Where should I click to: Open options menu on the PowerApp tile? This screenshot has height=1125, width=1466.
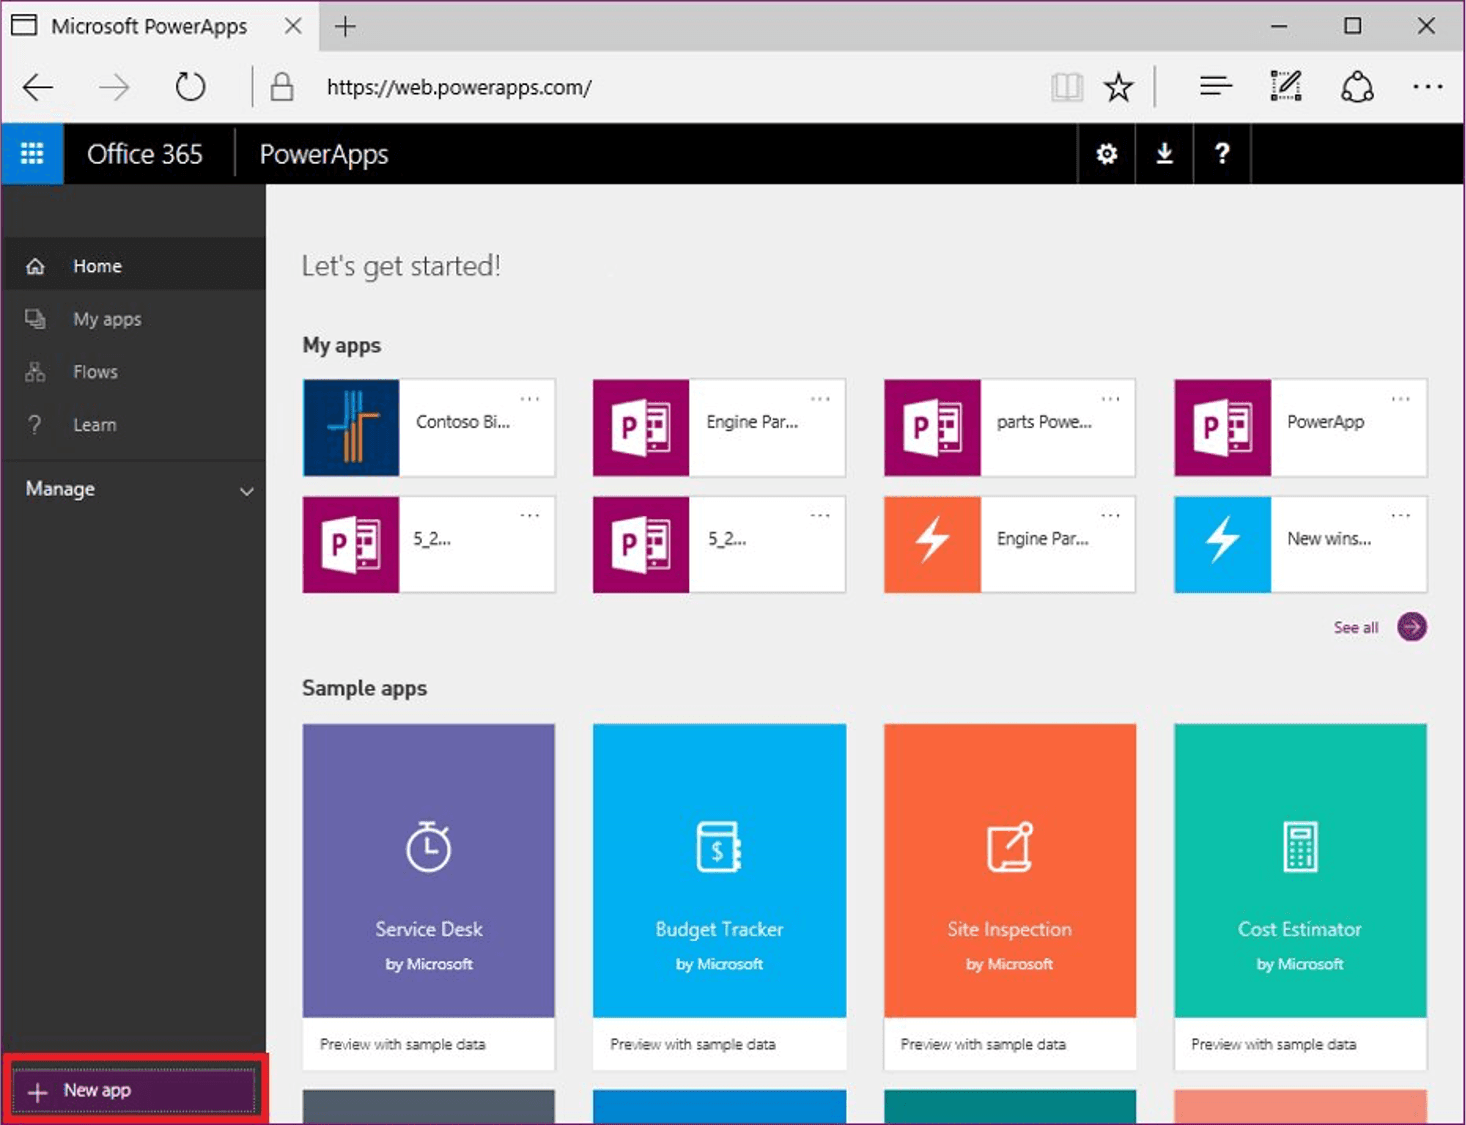point(1401,398)
